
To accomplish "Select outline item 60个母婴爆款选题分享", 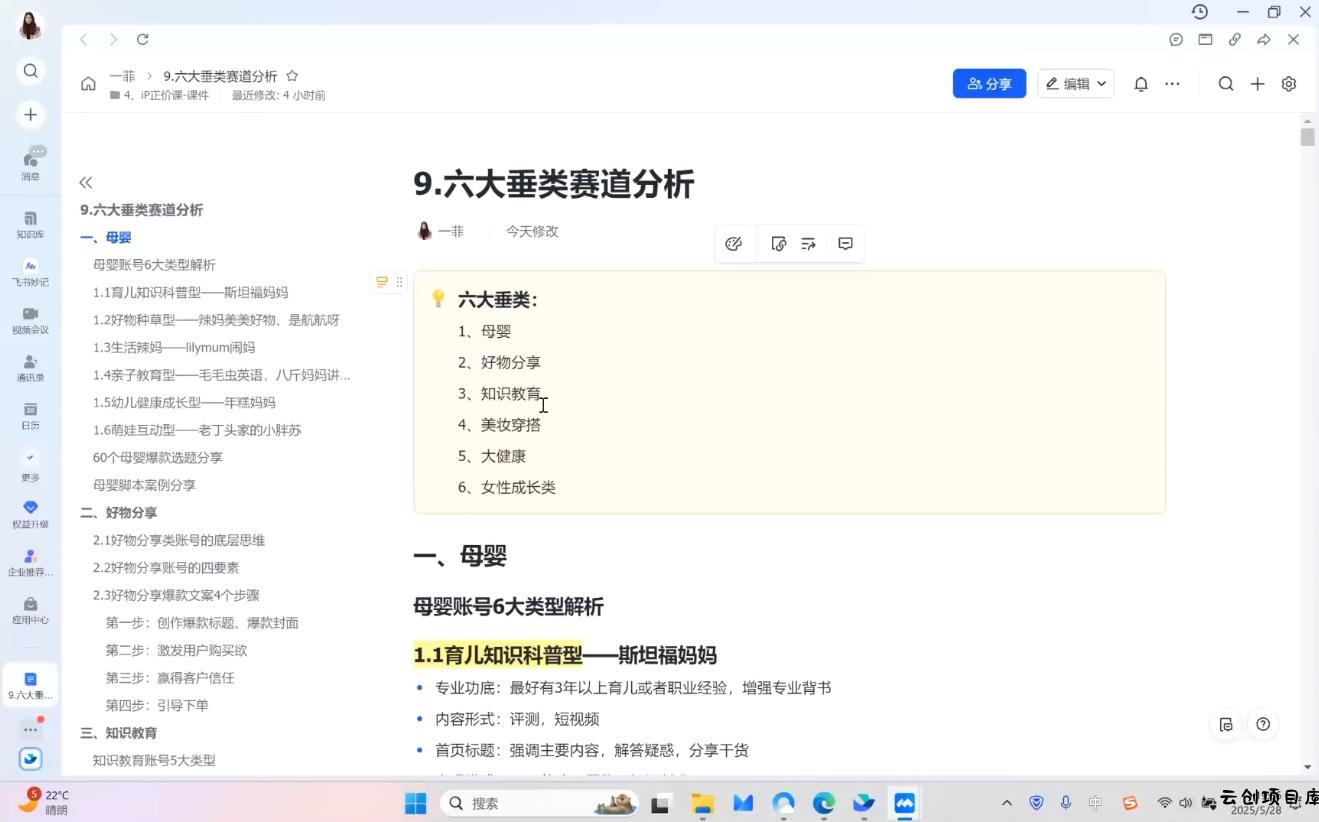I will 158,458.
